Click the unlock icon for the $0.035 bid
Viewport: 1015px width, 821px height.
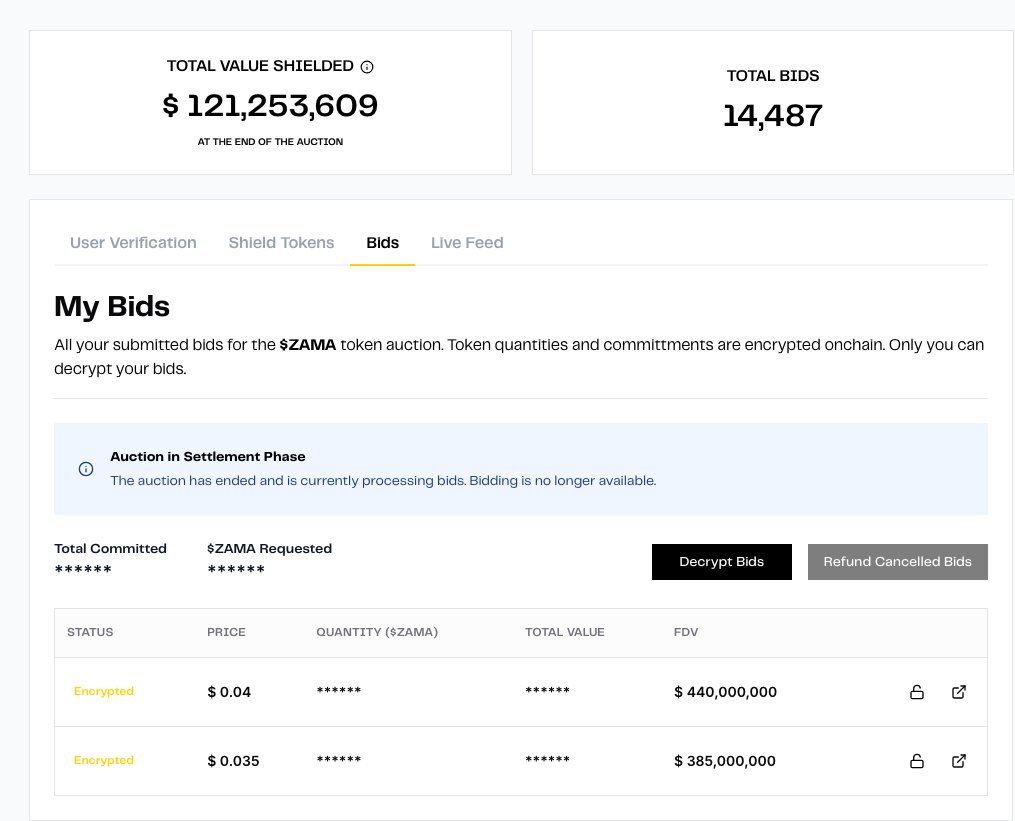[x=916, y=761]
